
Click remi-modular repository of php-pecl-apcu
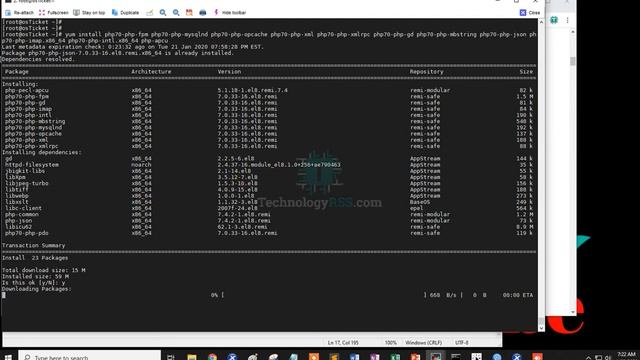pyautogui.click(x=430, y=90)
